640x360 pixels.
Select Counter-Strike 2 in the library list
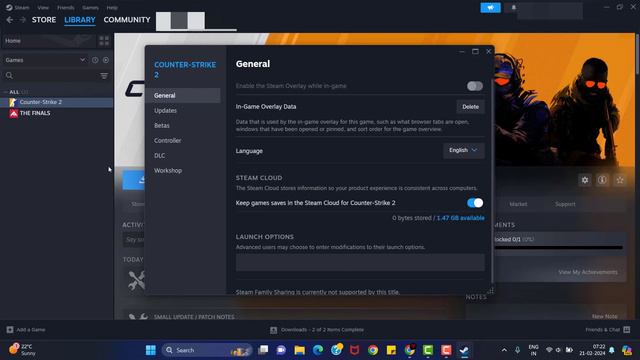(x=56, y=102)
